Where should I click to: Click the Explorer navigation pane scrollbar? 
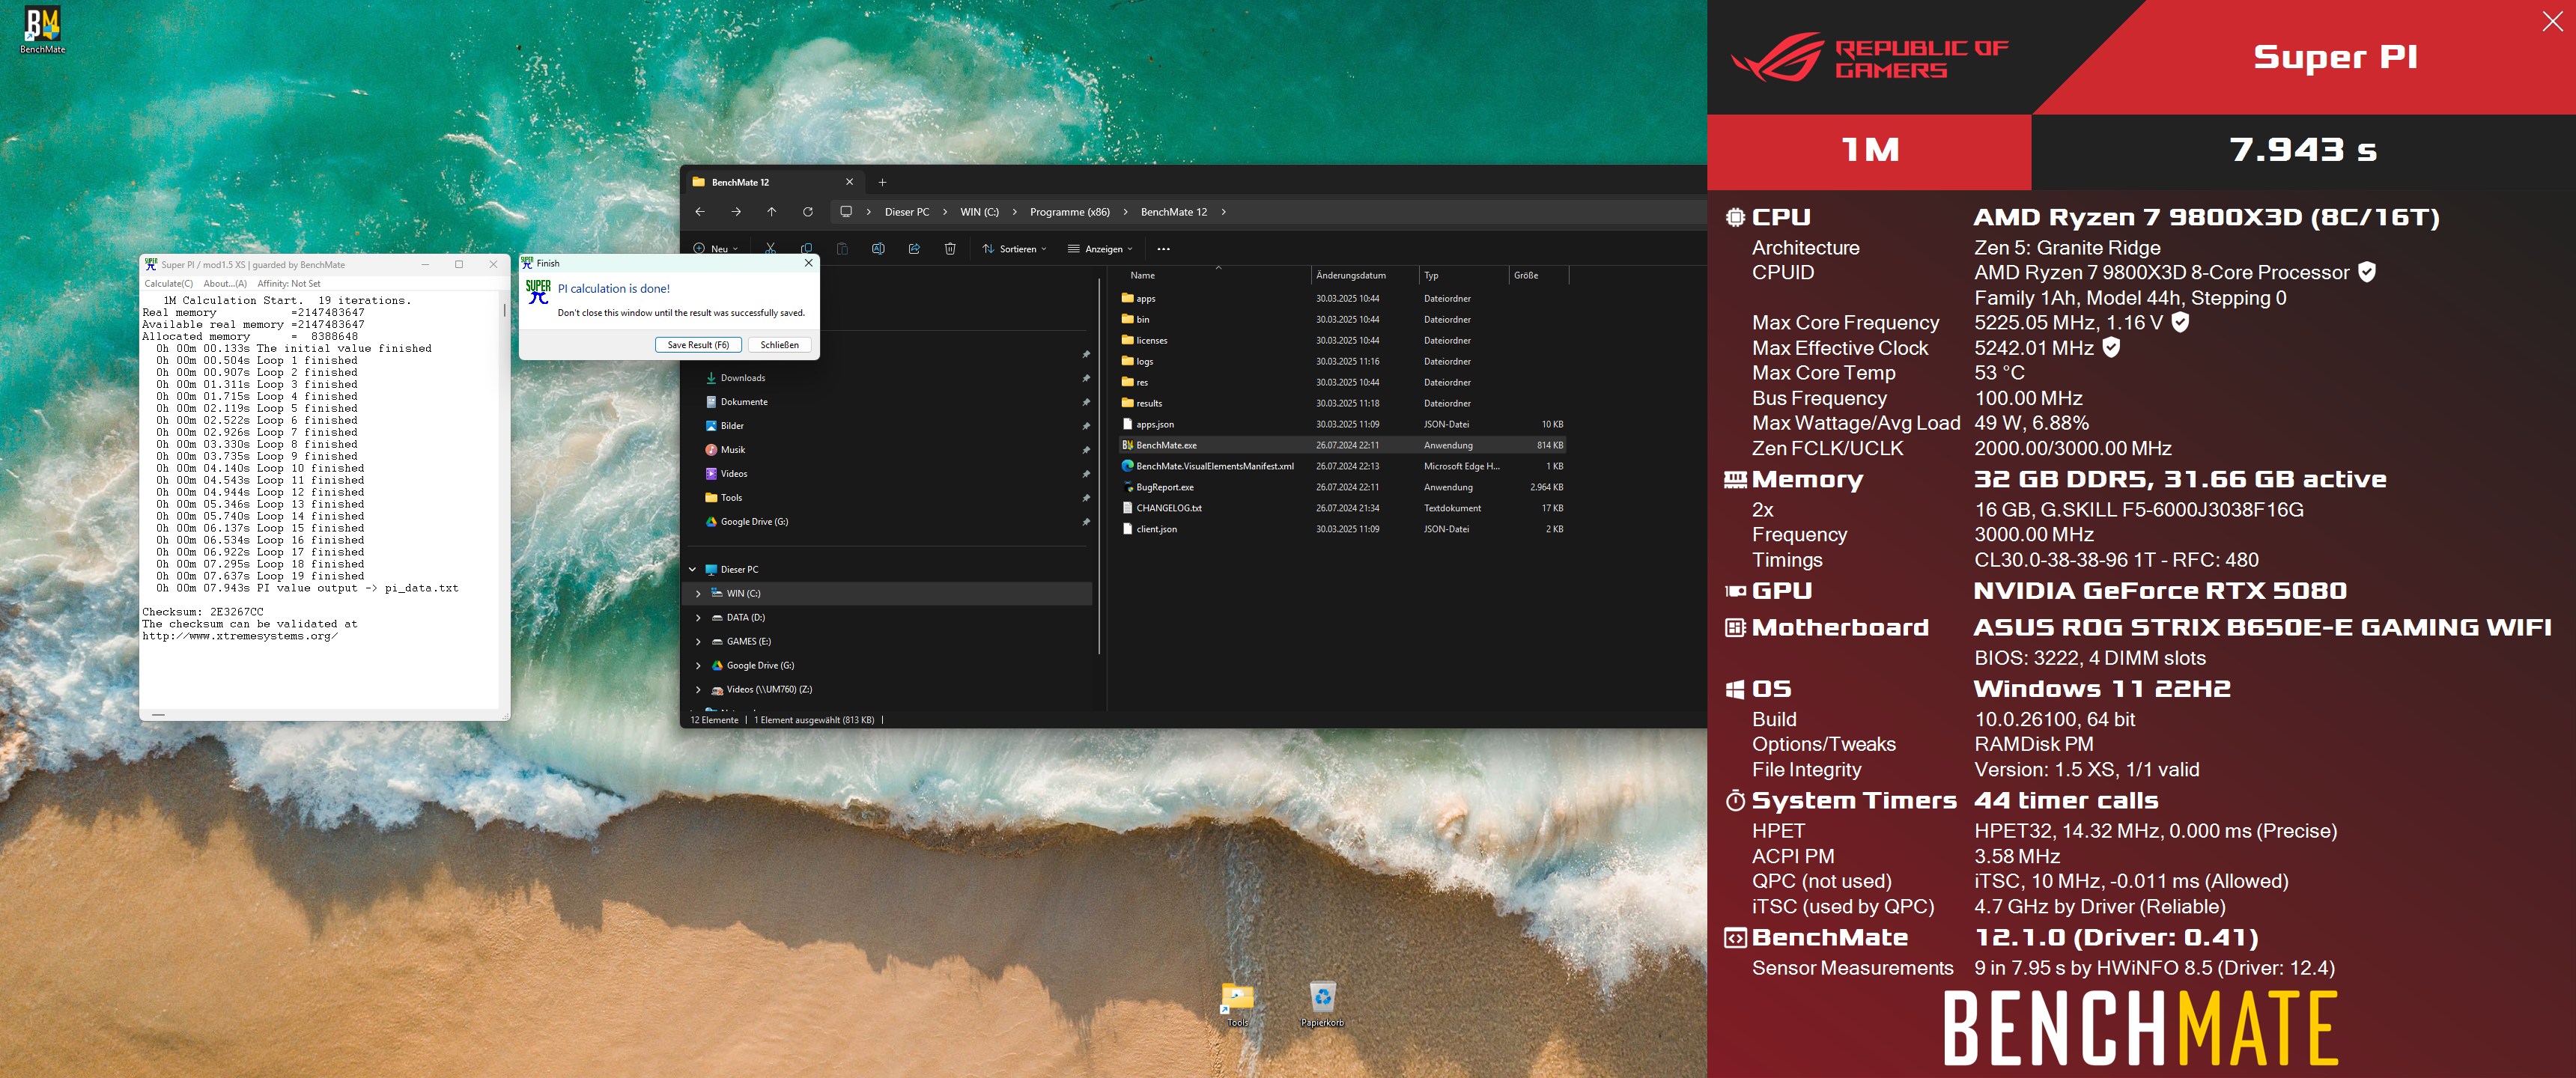click(x=1098, y=465)
